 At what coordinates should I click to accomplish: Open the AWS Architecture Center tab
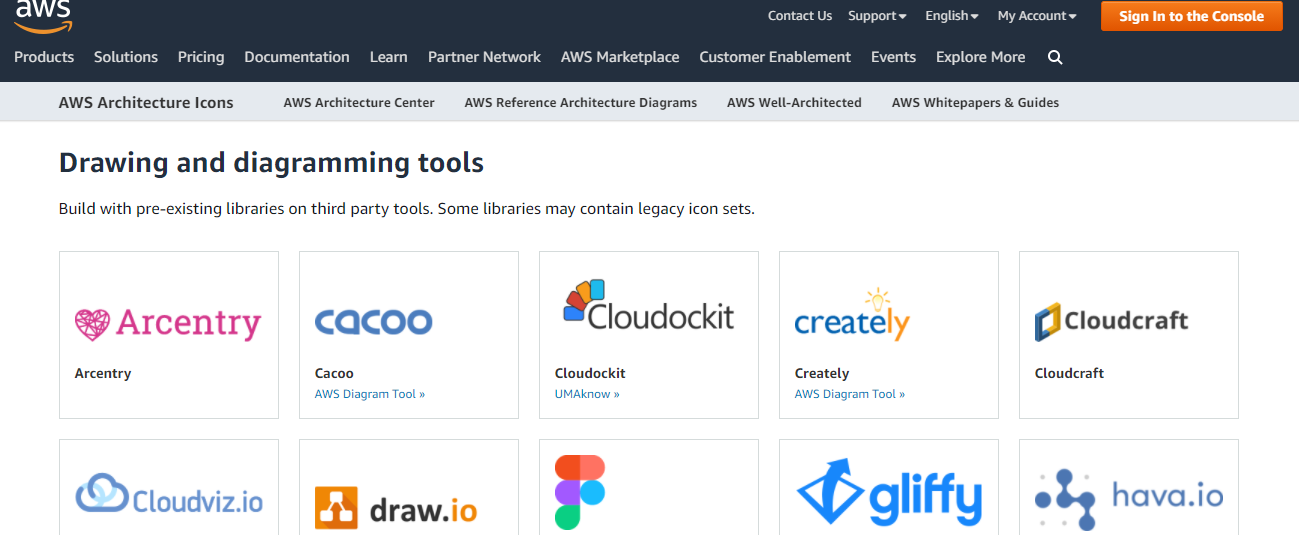359,102
